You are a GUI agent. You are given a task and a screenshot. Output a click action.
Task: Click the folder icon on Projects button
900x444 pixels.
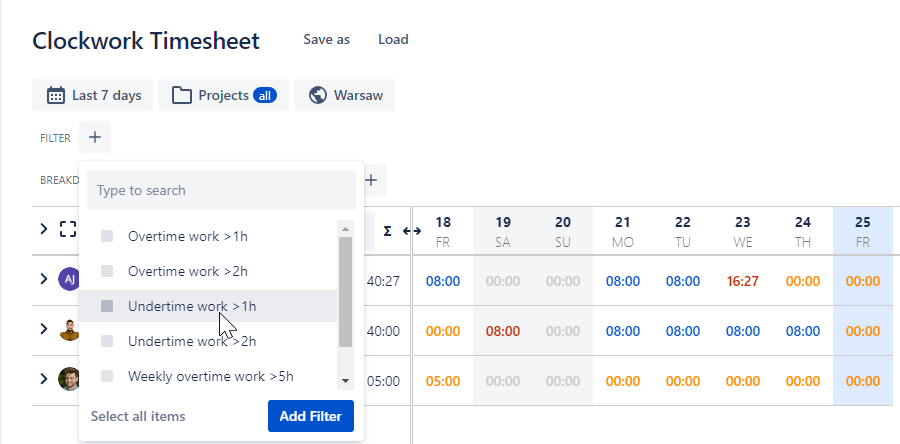tap(181, 96)
